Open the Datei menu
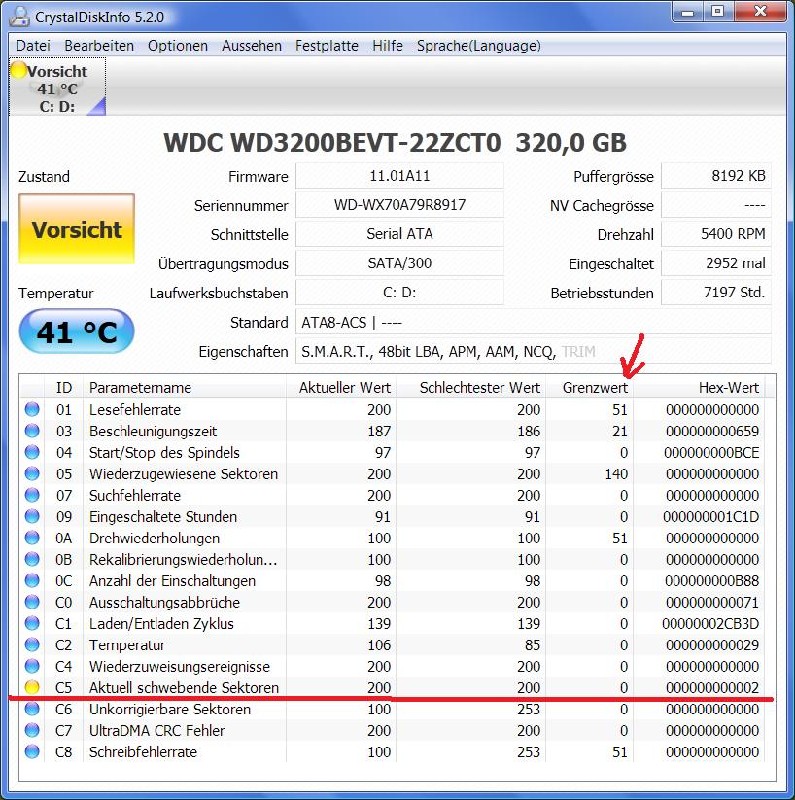The width and height of the screenshot is (795, 800). click(x=33, y=46)
